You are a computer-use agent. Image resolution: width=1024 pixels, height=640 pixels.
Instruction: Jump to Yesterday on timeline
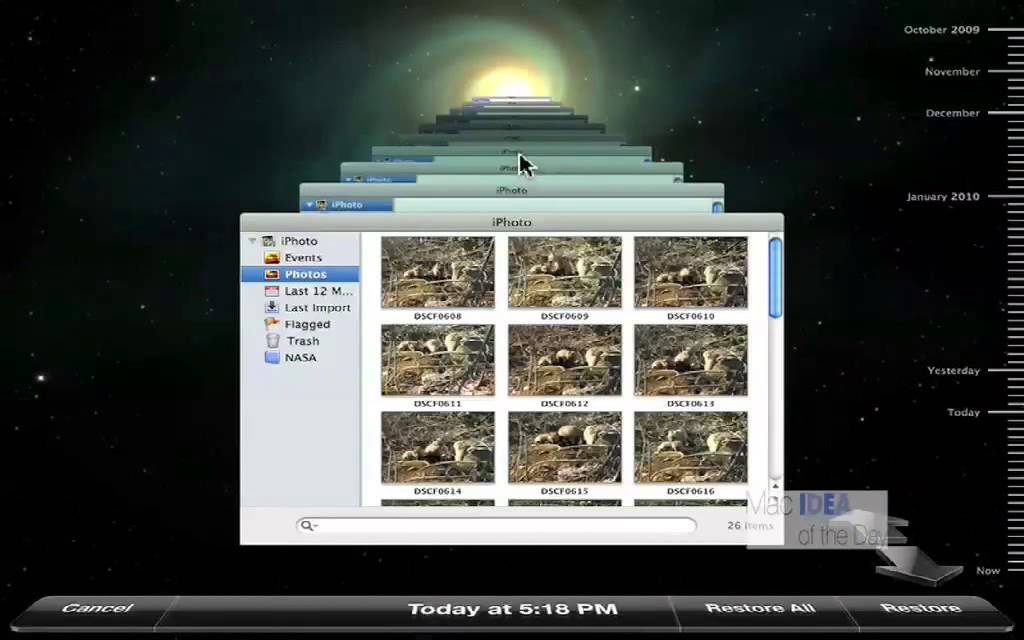click(953, 370)
